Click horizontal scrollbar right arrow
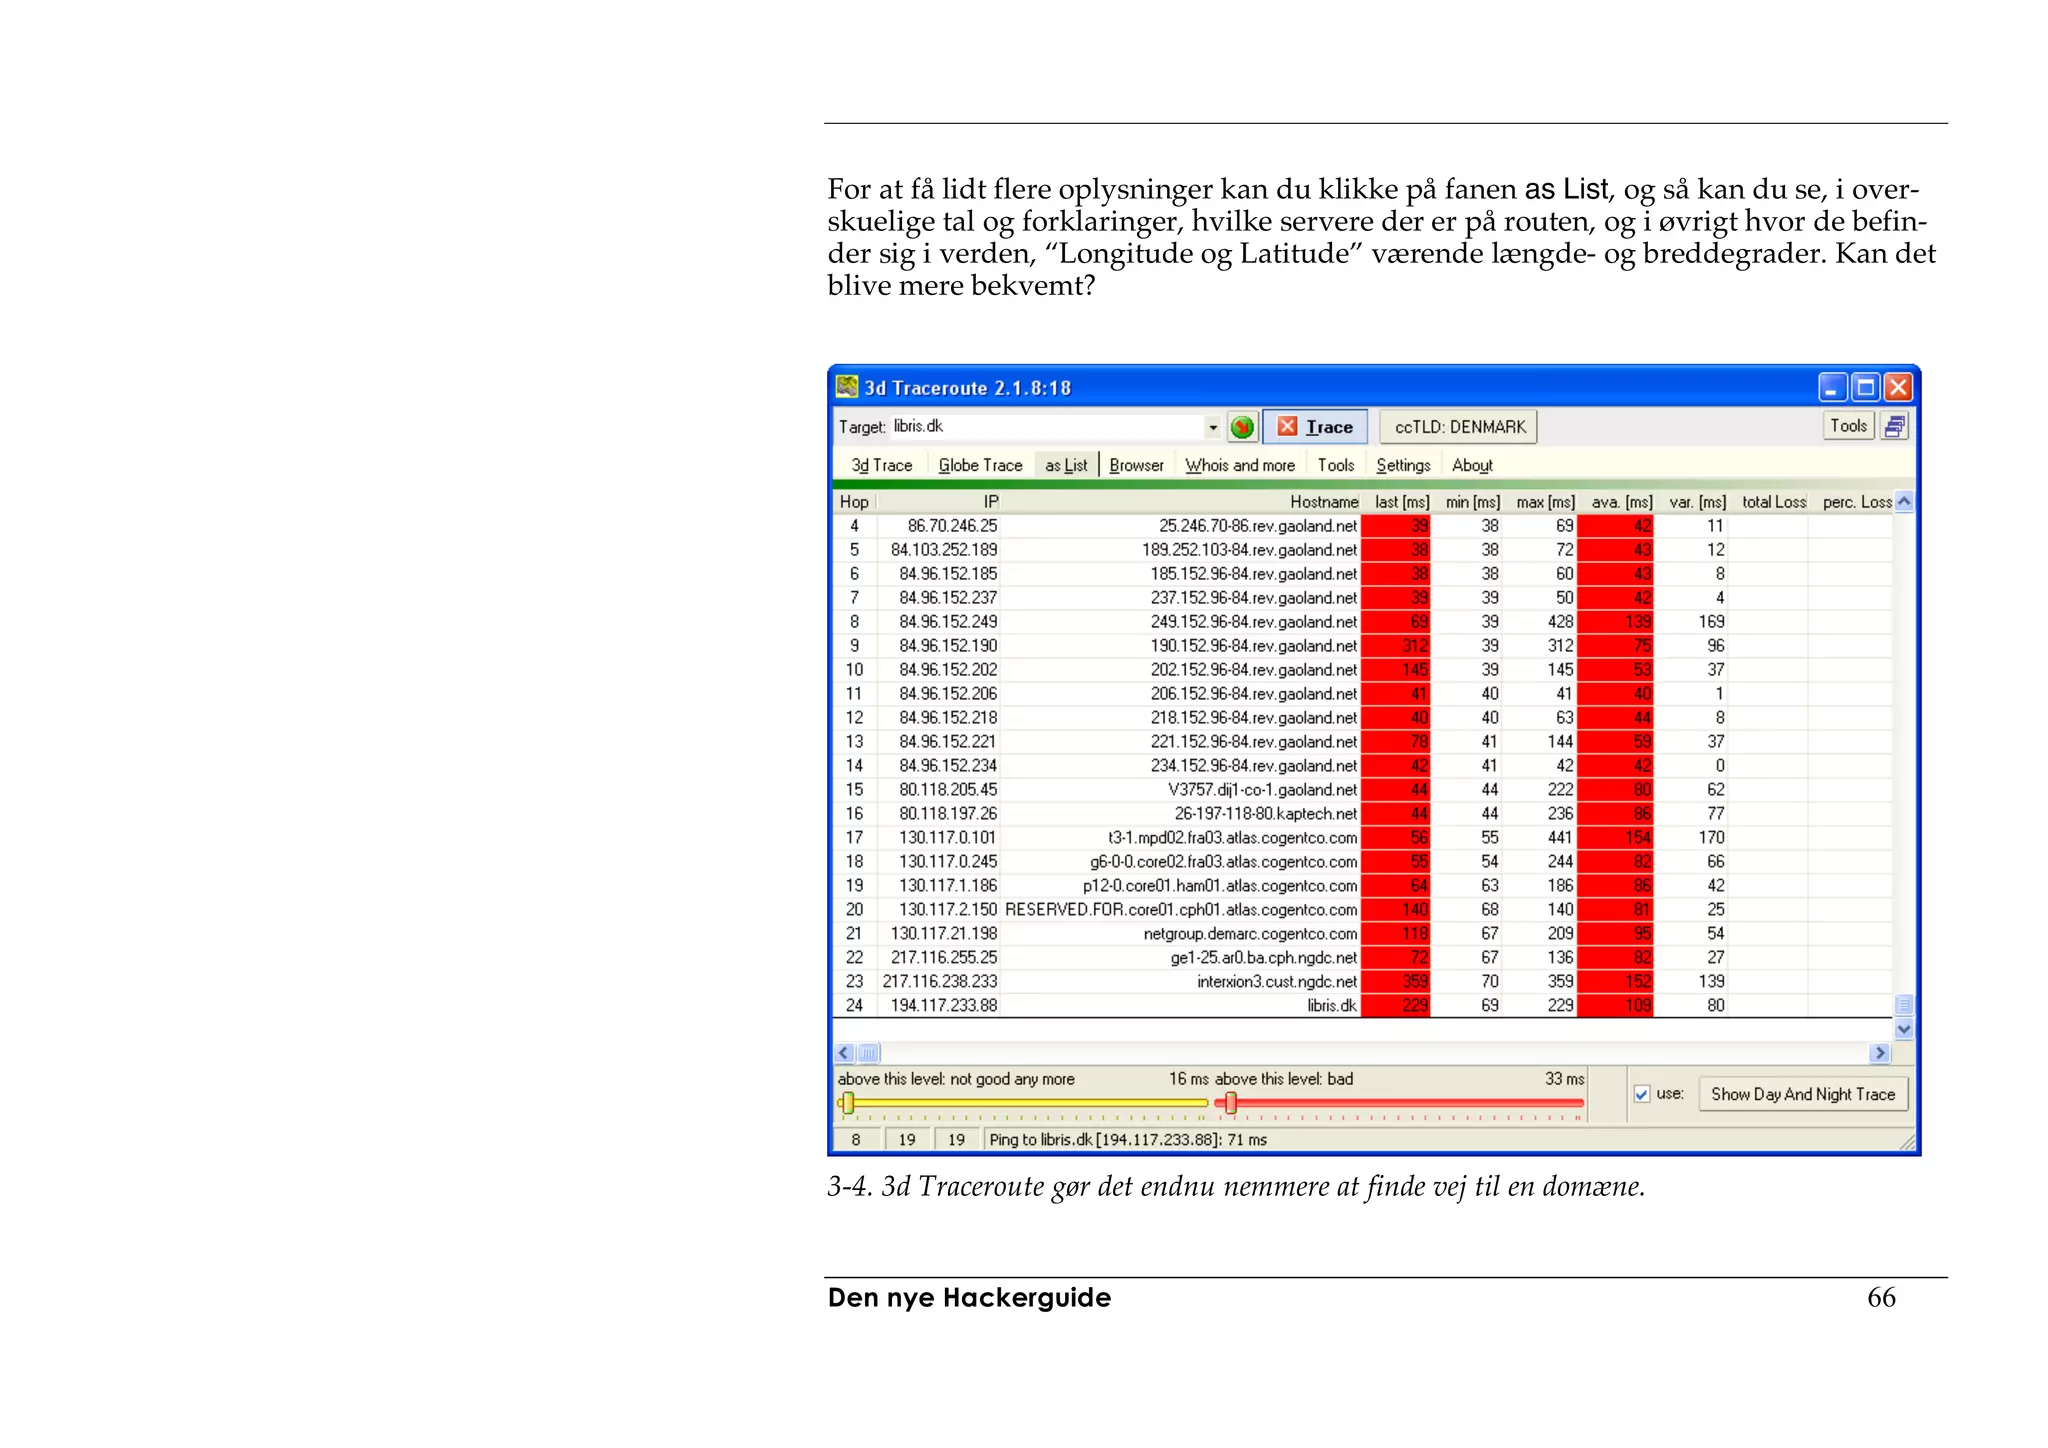This screenshot has height=1448, width=2048. pos(1880,1053)
